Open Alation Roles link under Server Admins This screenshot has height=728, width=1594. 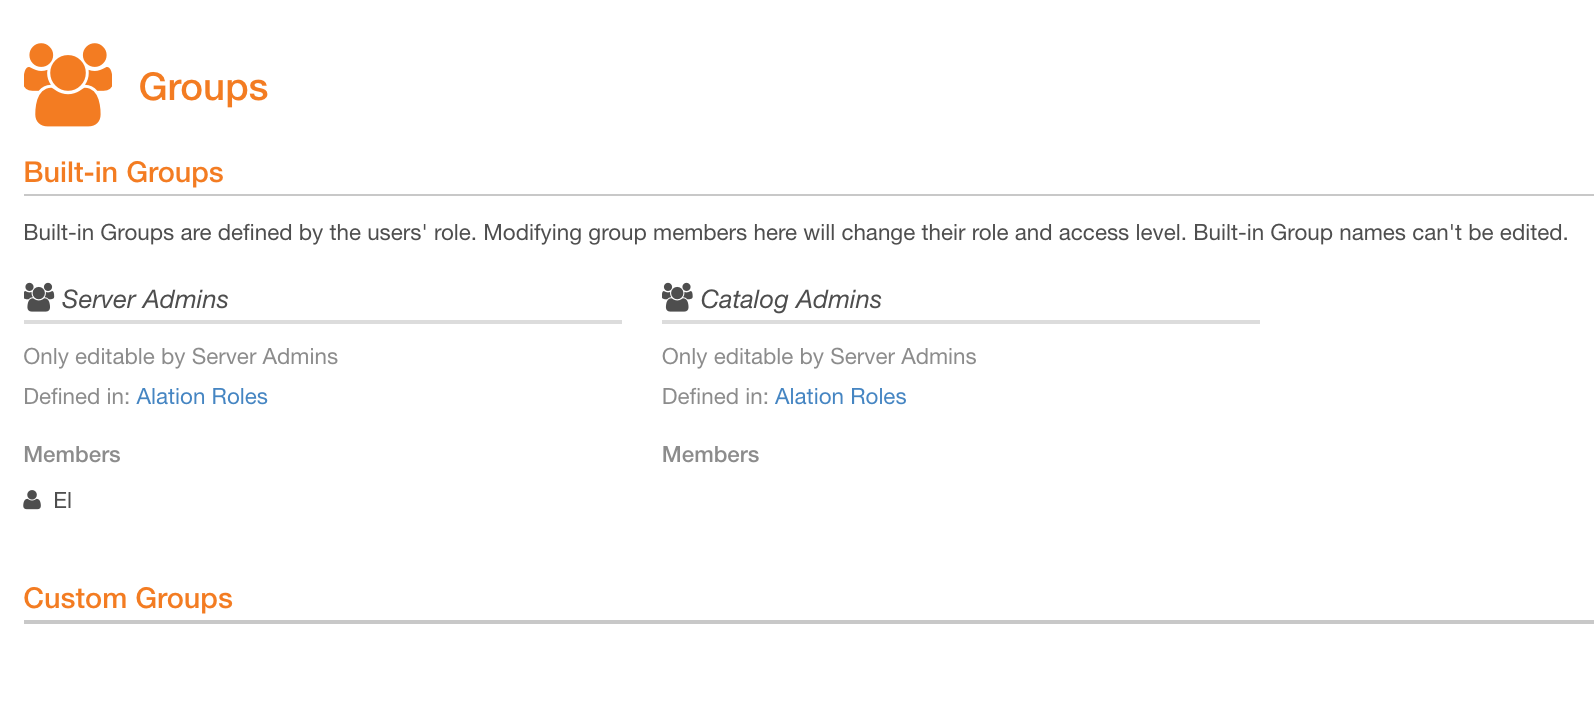coord(202,397)
